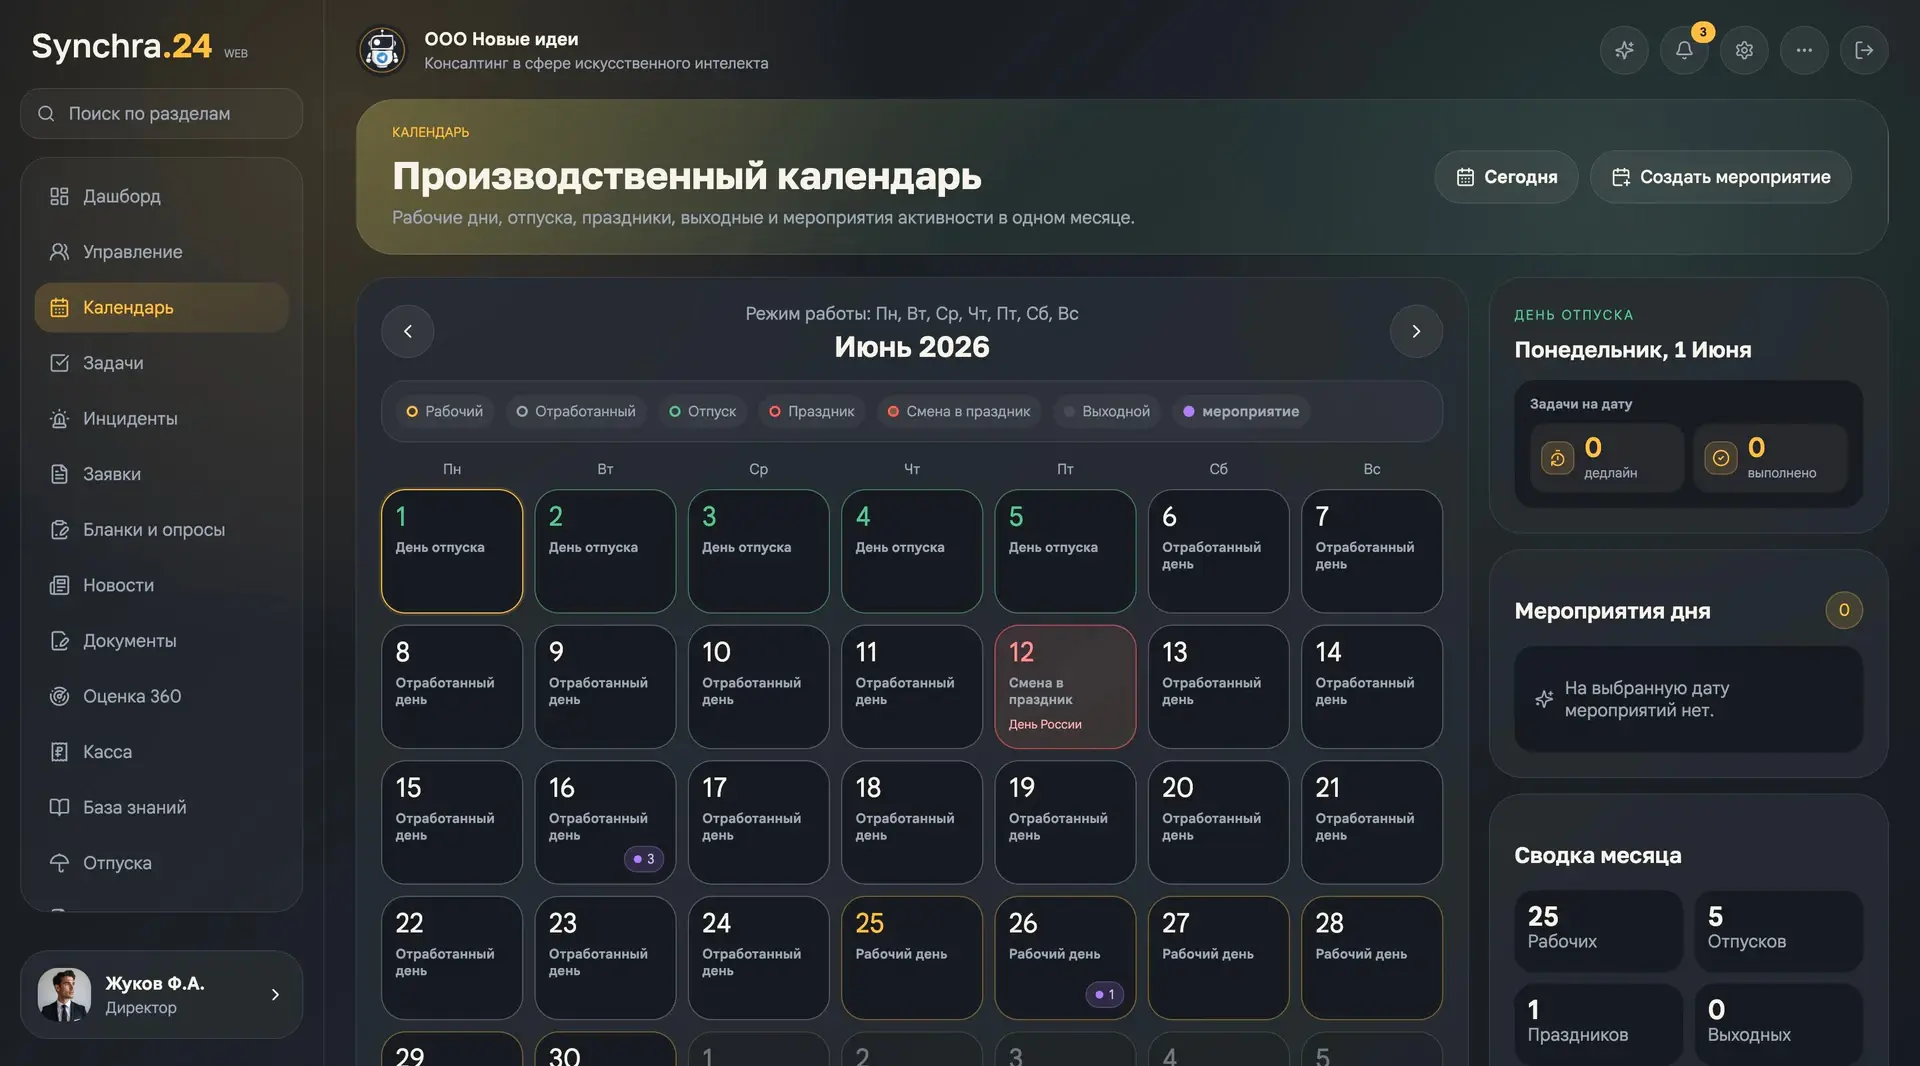The height and width of the screenshot is (1066, 1920).
Task: Open the 1 event badge on June 26
Action: (x=1104, y=995)
